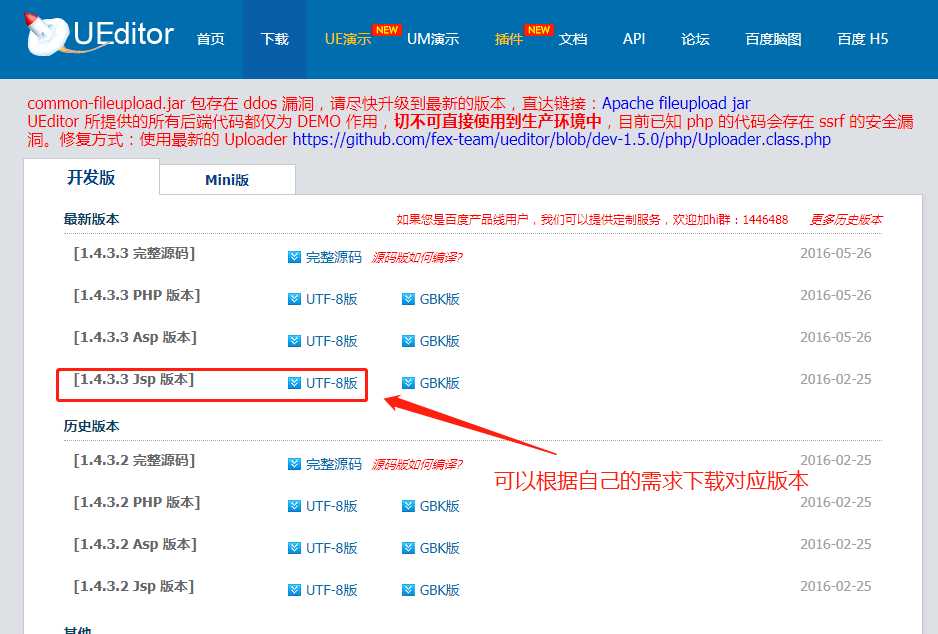This screenshot has width=938, height=634.
Task: Download 1.4.3.2 Jsp UTF-8版 text link
Action: [331, 590]
